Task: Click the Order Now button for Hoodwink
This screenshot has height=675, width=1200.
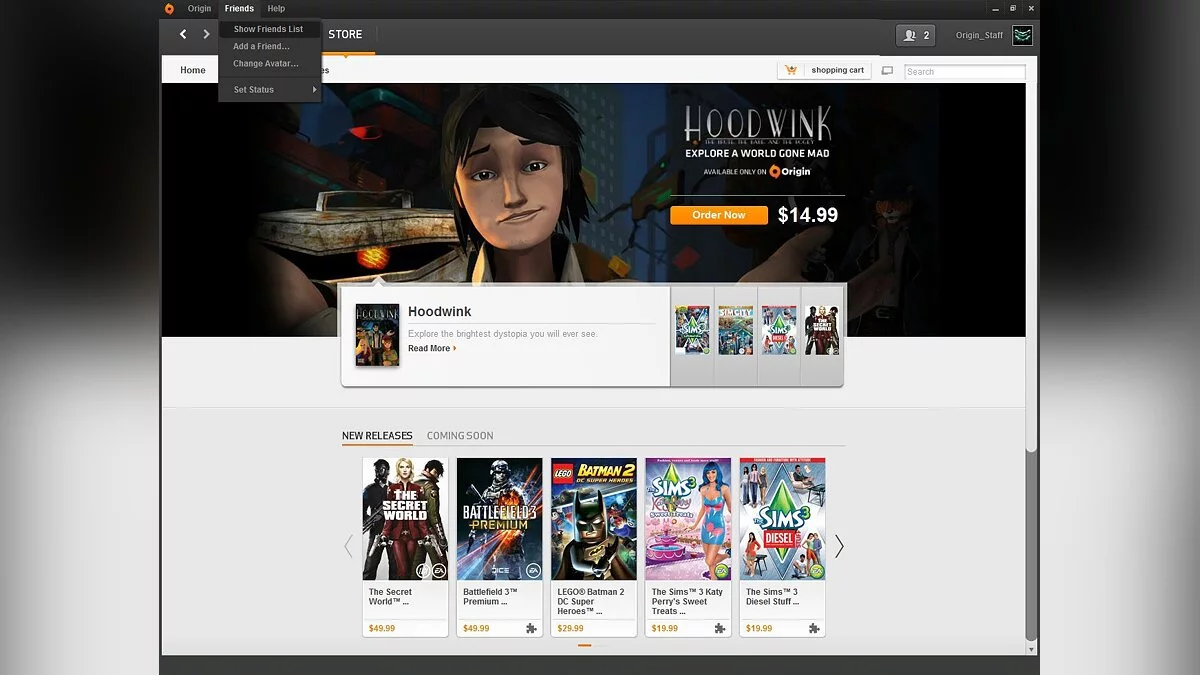Action: [719, 215]
